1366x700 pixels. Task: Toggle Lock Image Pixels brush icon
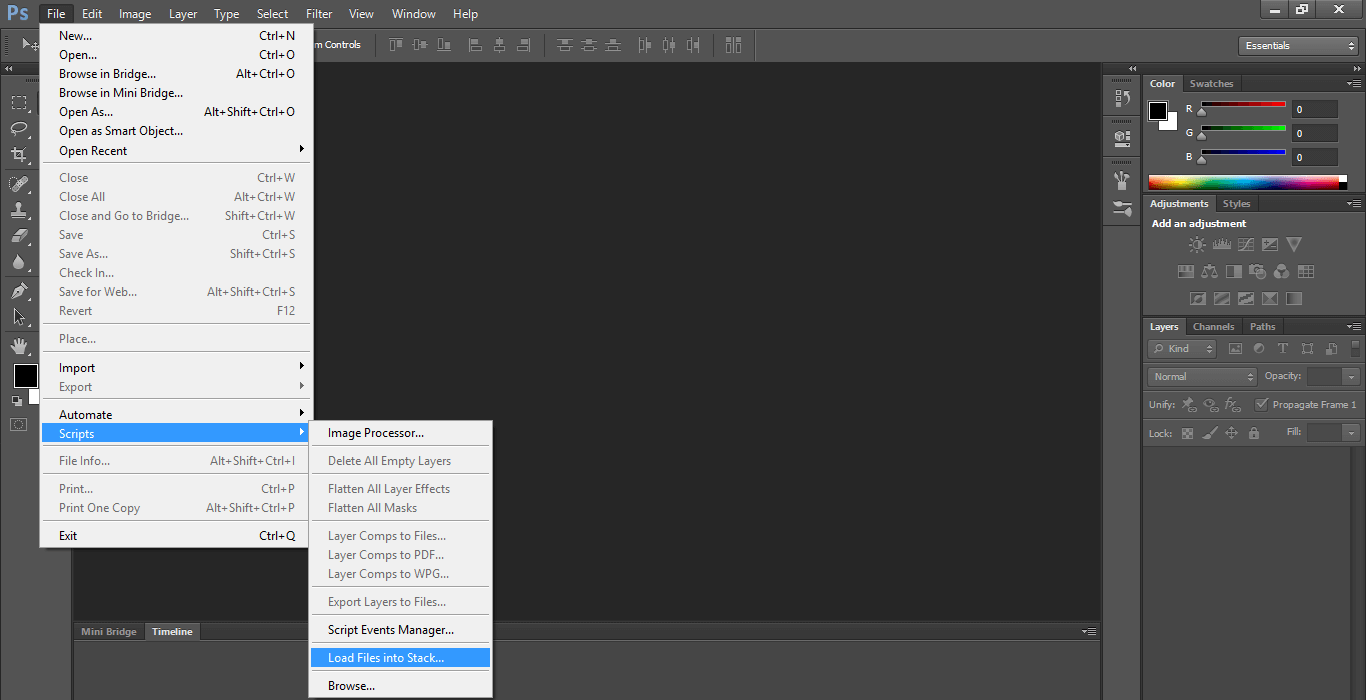coord(1210,434)
